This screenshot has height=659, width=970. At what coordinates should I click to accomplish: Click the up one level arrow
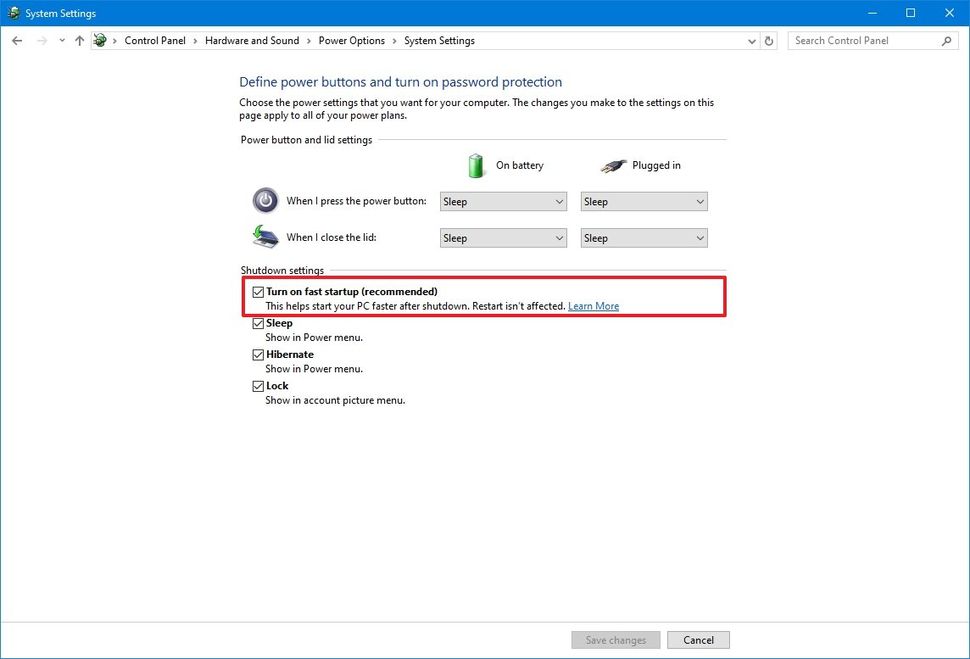pos(79,40)
